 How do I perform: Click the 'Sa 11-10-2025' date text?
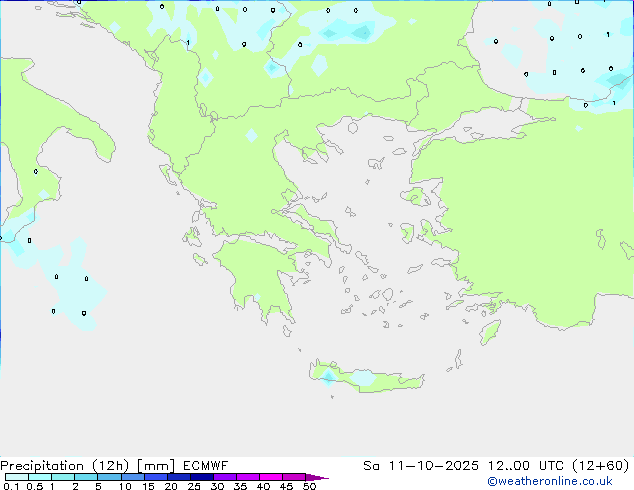point(421,466)
